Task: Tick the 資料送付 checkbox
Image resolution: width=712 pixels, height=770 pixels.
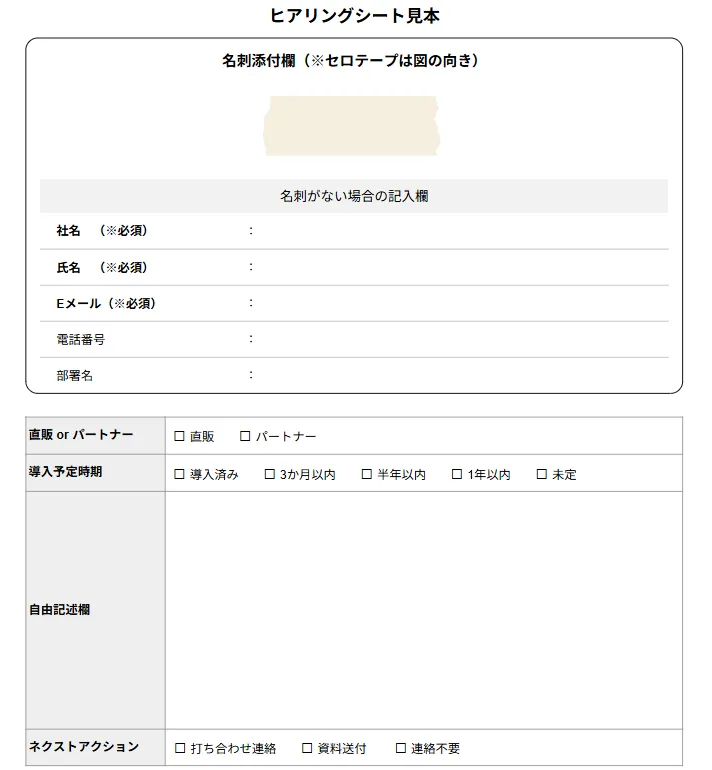Action: pos(307,748)
